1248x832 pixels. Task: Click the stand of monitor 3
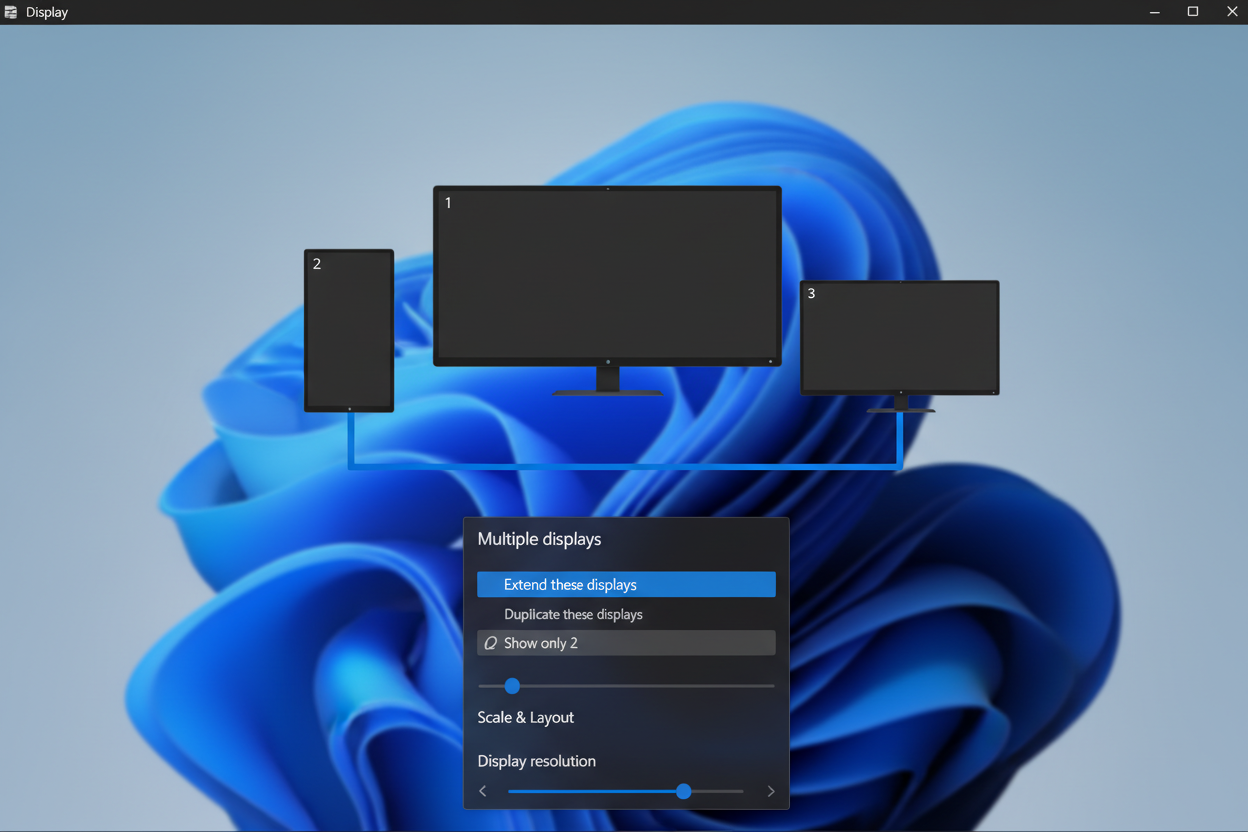click(901, 403)
